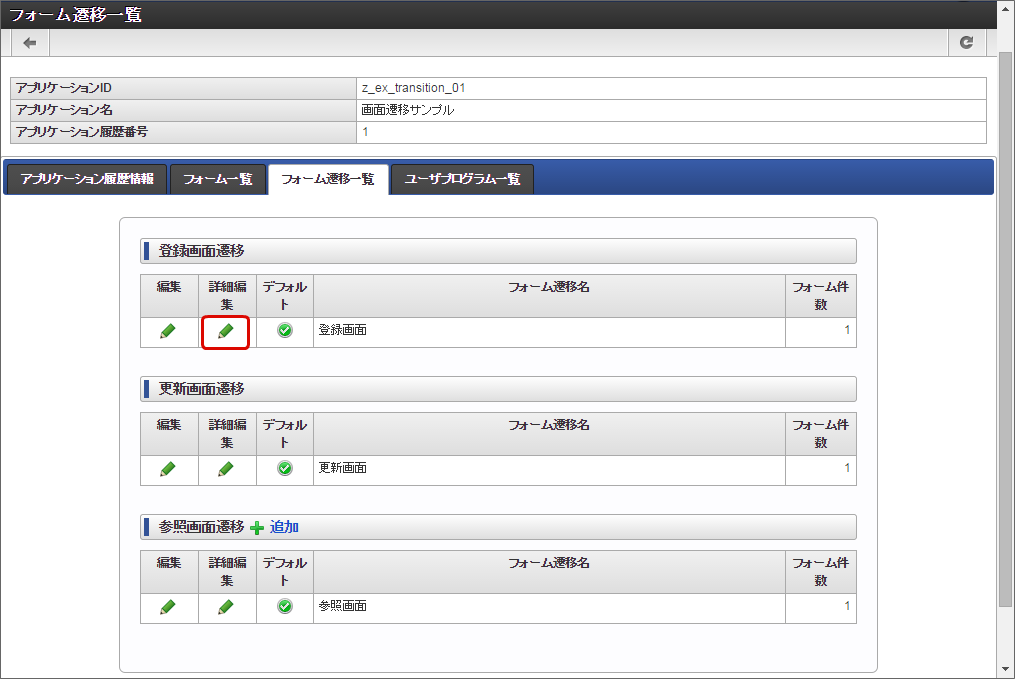Click the アプリケーション名 label cell
This screenshot has height=679, width=1015.
pos(183,110)
